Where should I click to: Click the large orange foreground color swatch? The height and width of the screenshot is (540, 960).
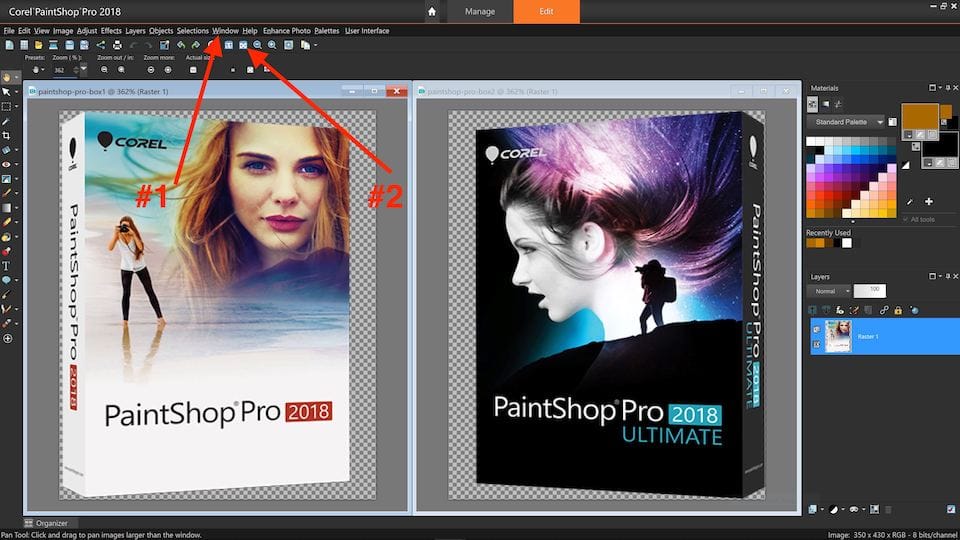[920, 118]
